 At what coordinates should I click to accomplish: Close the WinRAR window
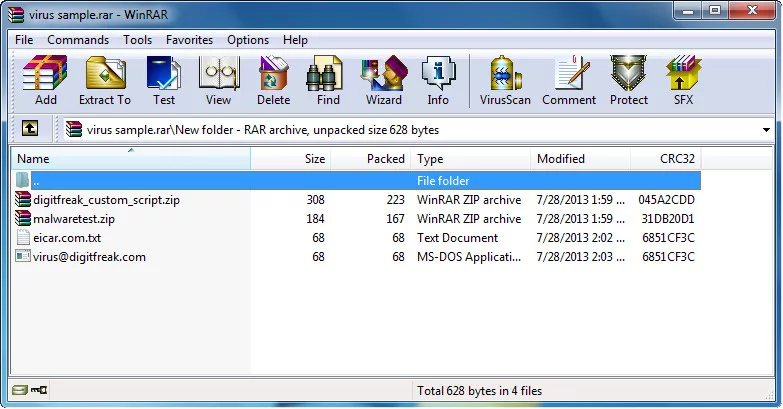753,11
